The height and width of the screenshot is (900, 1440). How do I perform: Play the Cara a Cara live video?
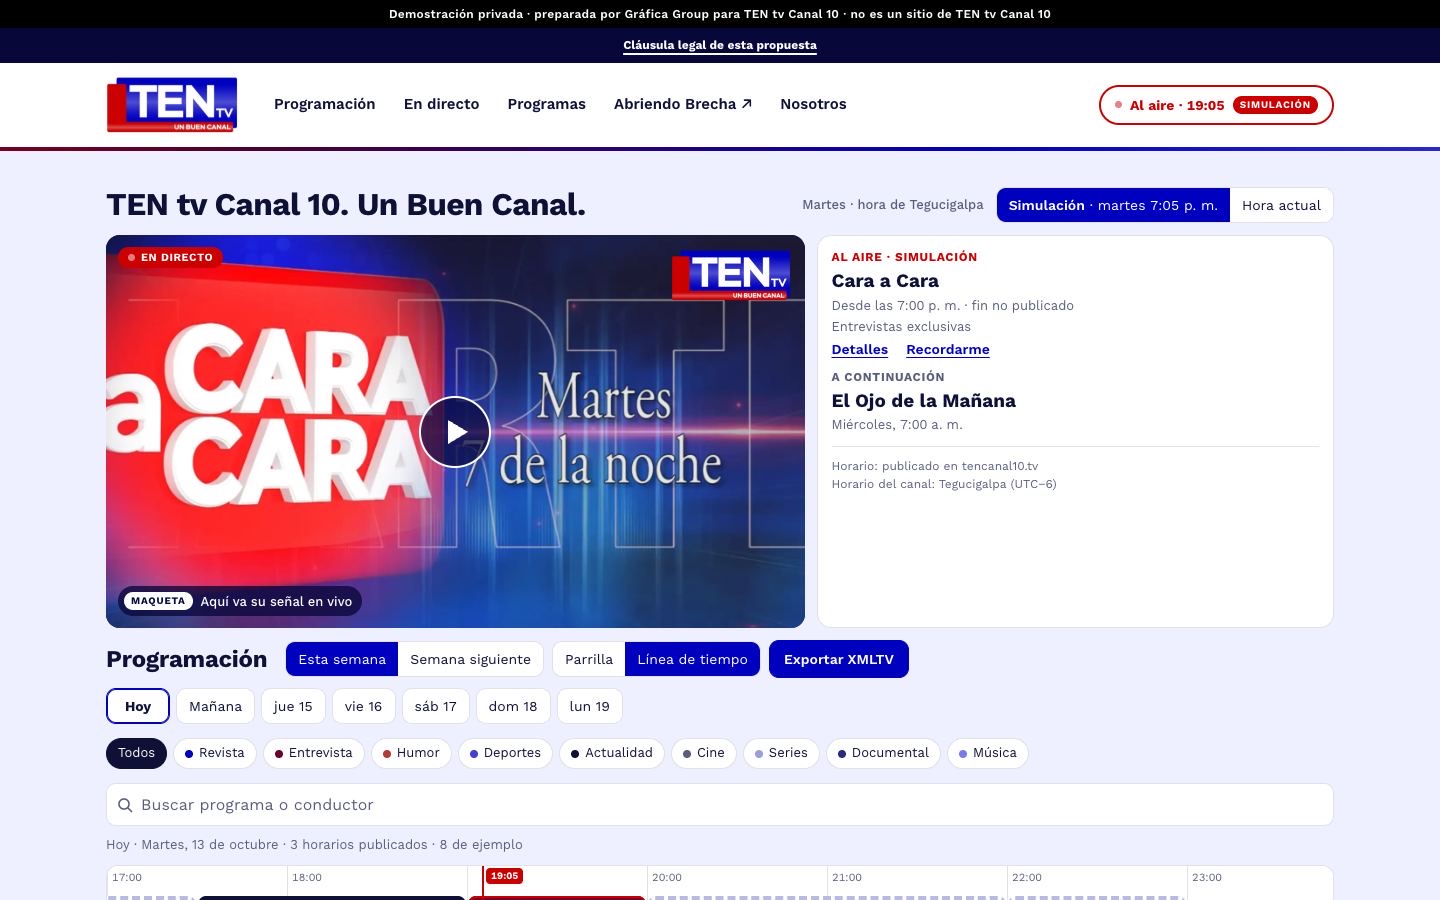pyautogui.click(x=455, y=432)
